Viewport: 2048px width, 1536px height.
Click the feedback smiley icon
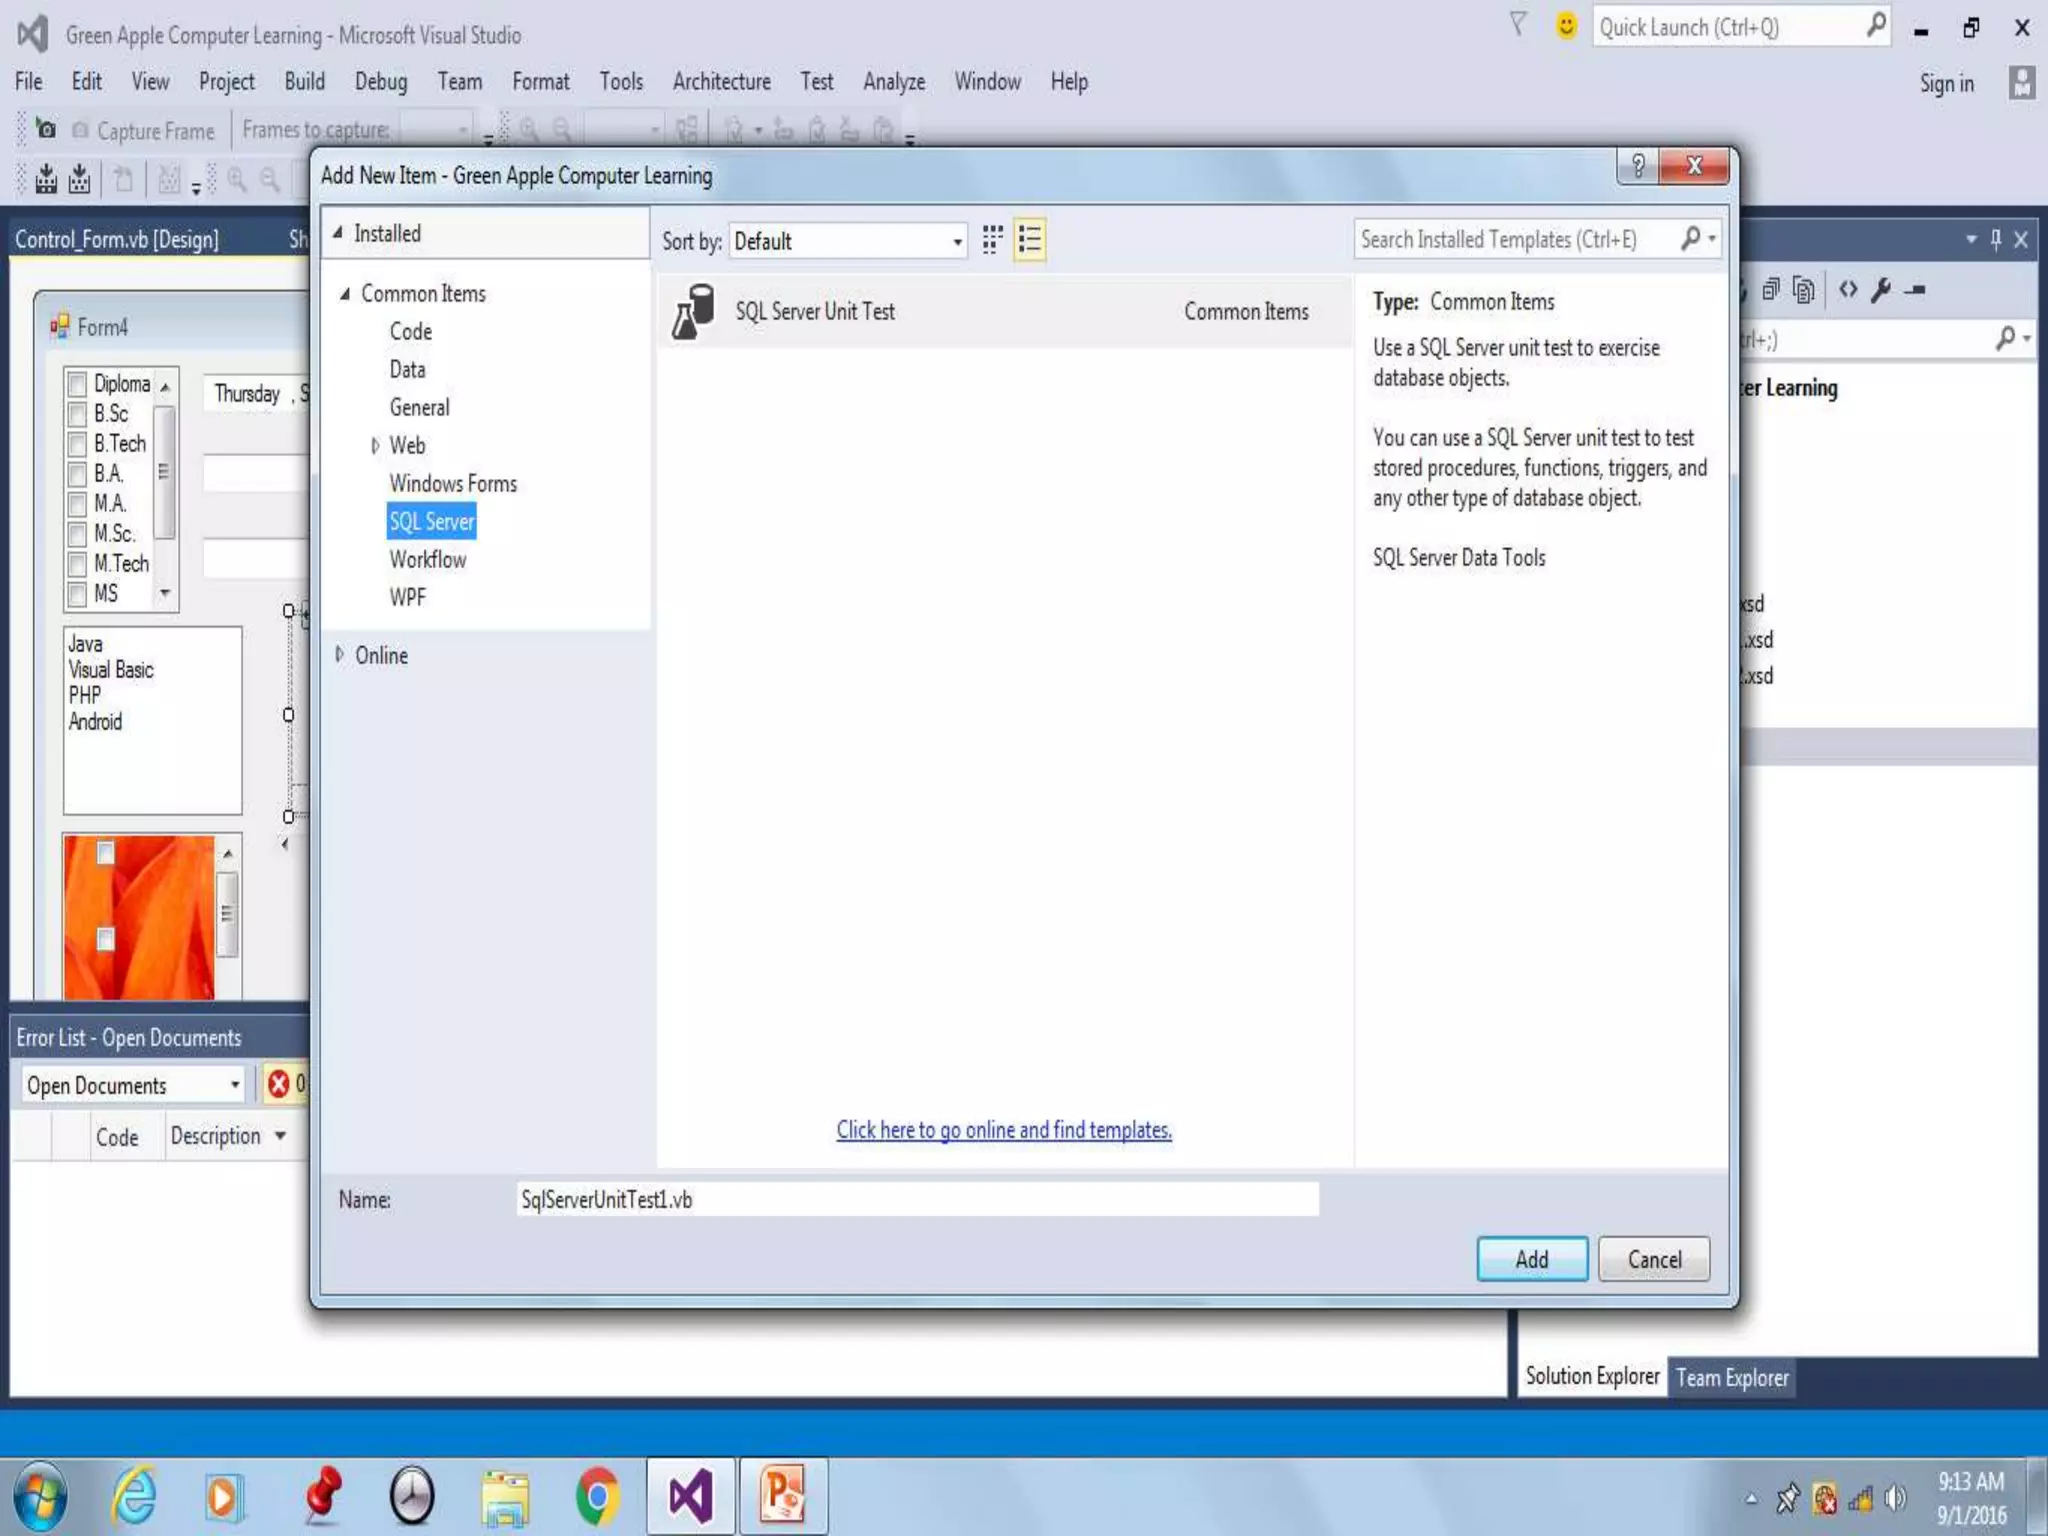1566,26
